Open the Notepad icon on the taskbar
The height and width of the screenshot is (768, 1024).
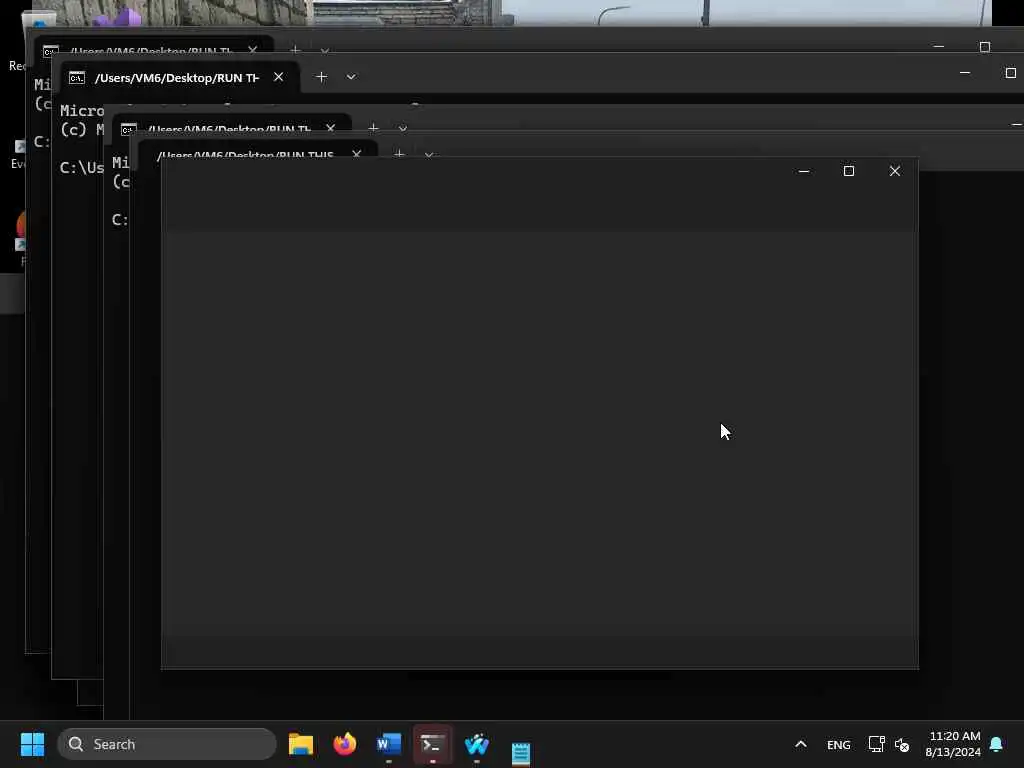pos(520,752)
